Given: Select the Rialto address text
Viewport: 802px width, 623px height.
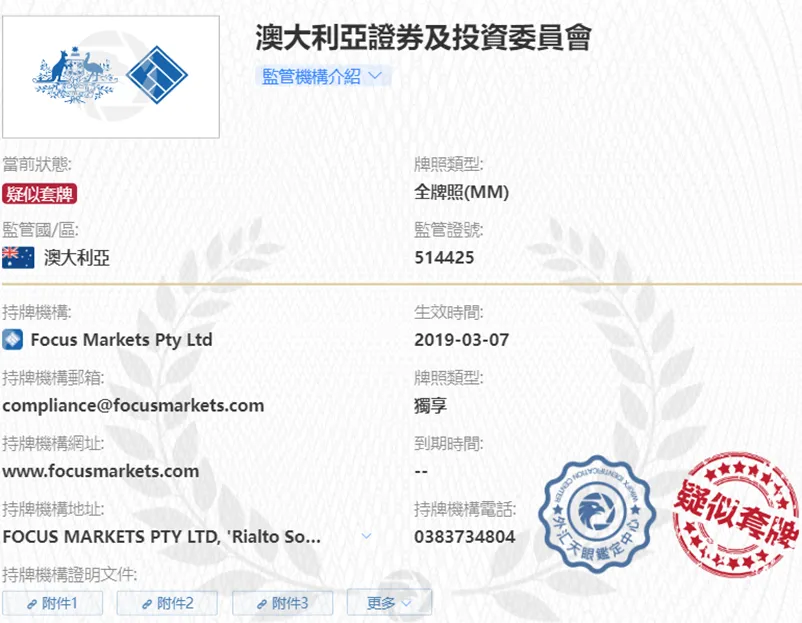Looking at the screenshot, I should click(x=162, y=537).
